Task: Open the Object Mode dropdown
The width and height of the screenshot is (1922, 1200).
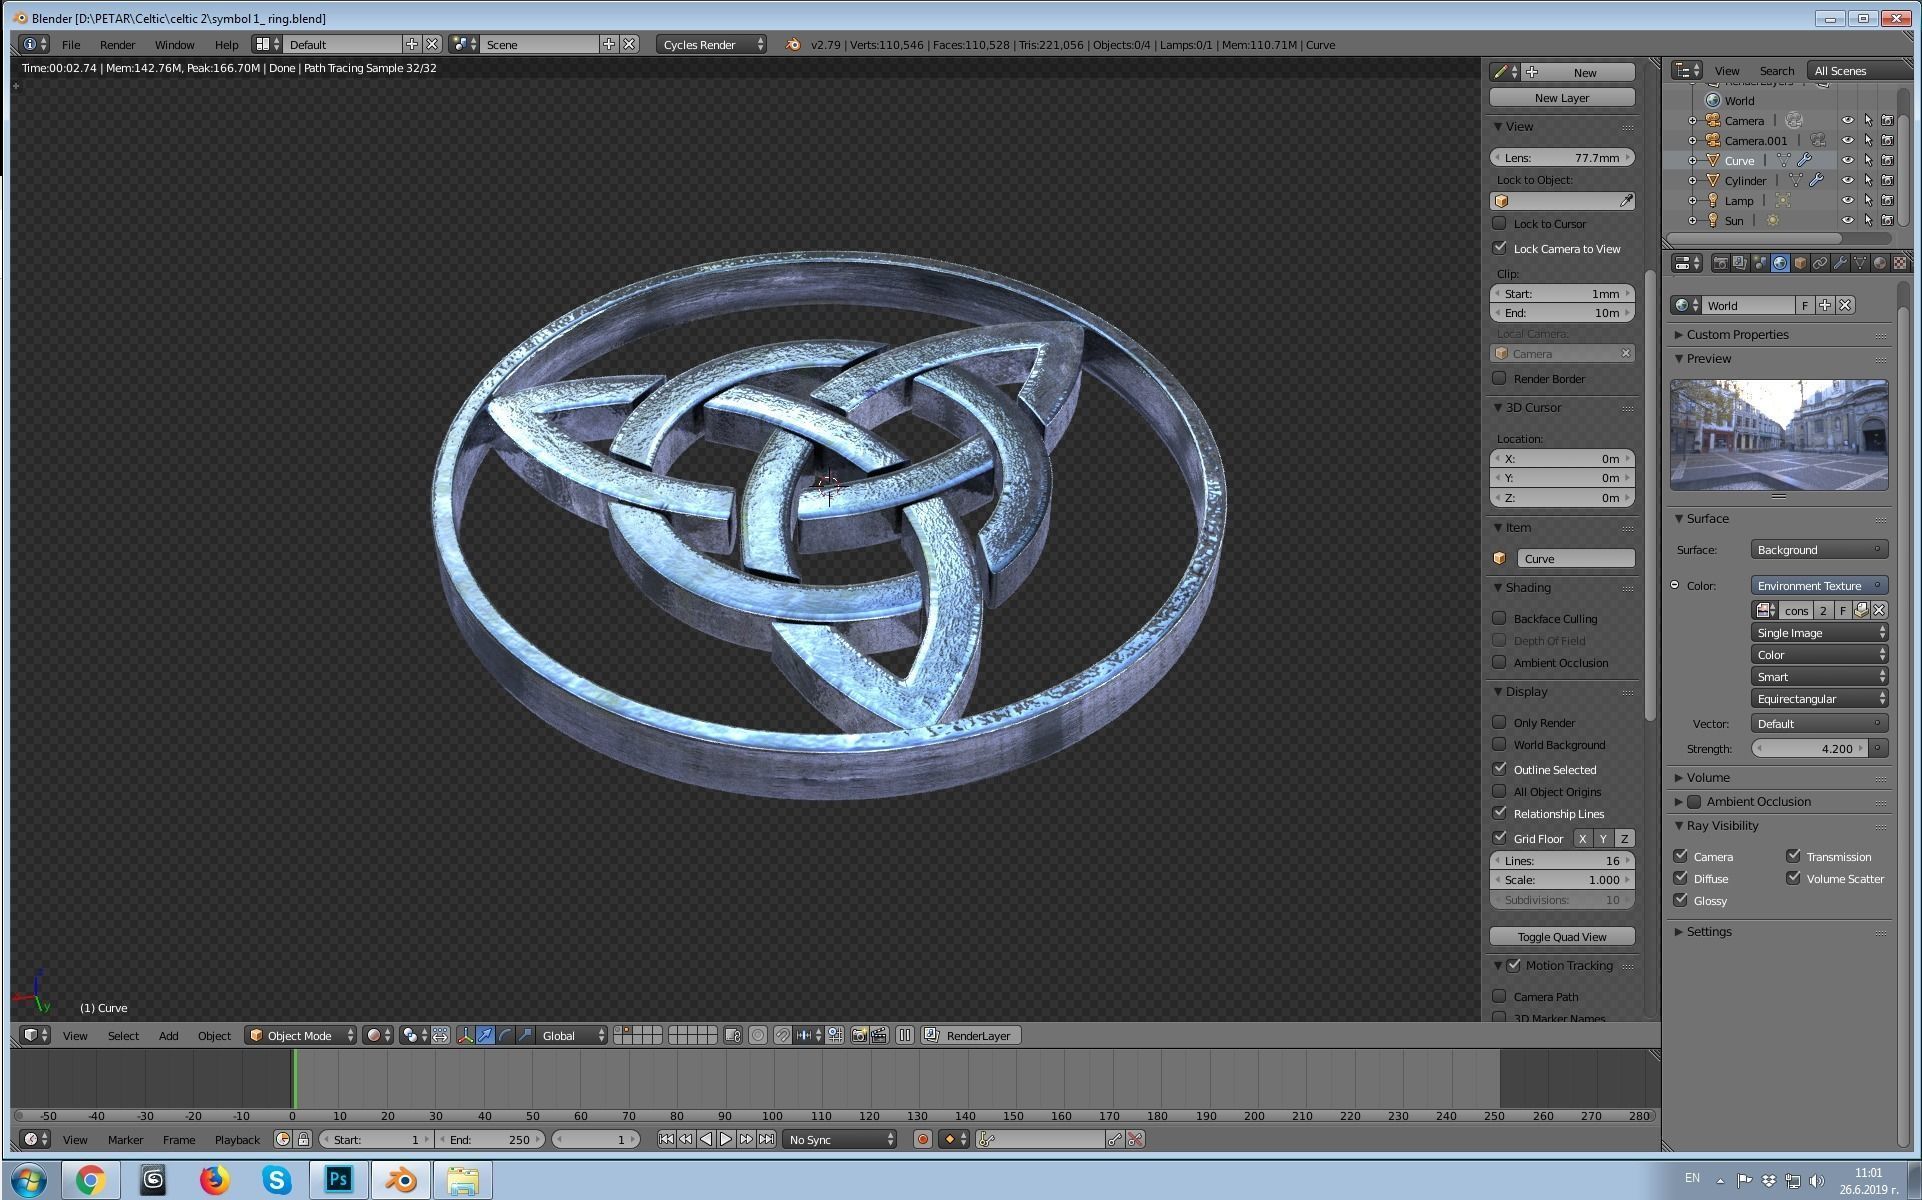Action: click(300, 1035)
